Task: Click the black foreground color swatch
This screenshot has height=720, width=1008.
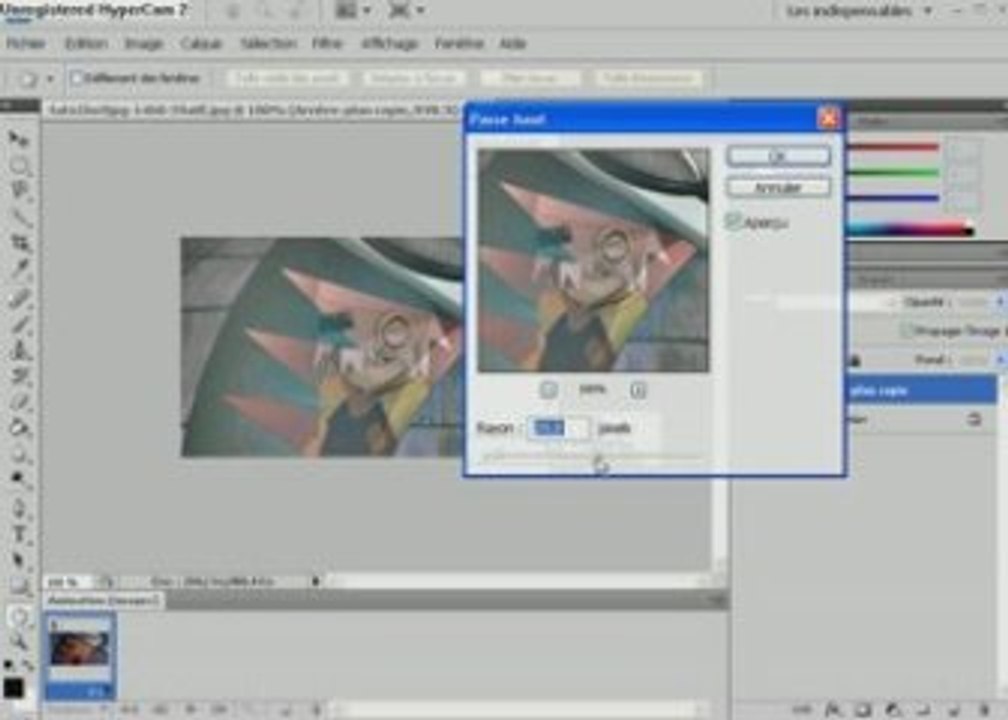Action: click(13, 687)
